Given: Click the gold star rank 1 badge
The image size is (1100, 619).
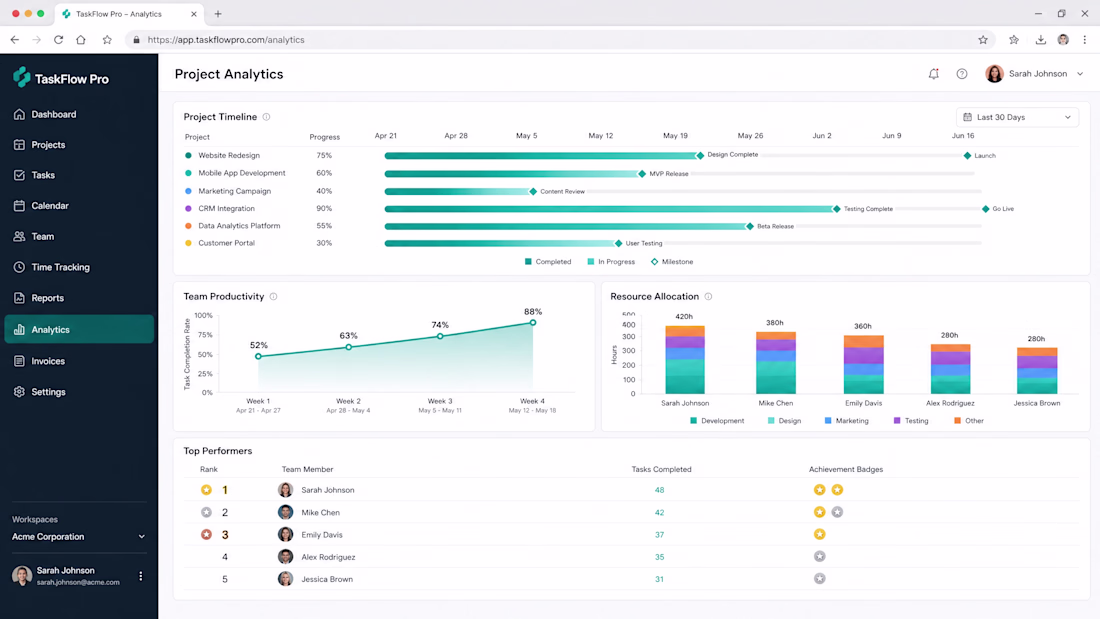Looking at the screenshot, I should (206, 490).
